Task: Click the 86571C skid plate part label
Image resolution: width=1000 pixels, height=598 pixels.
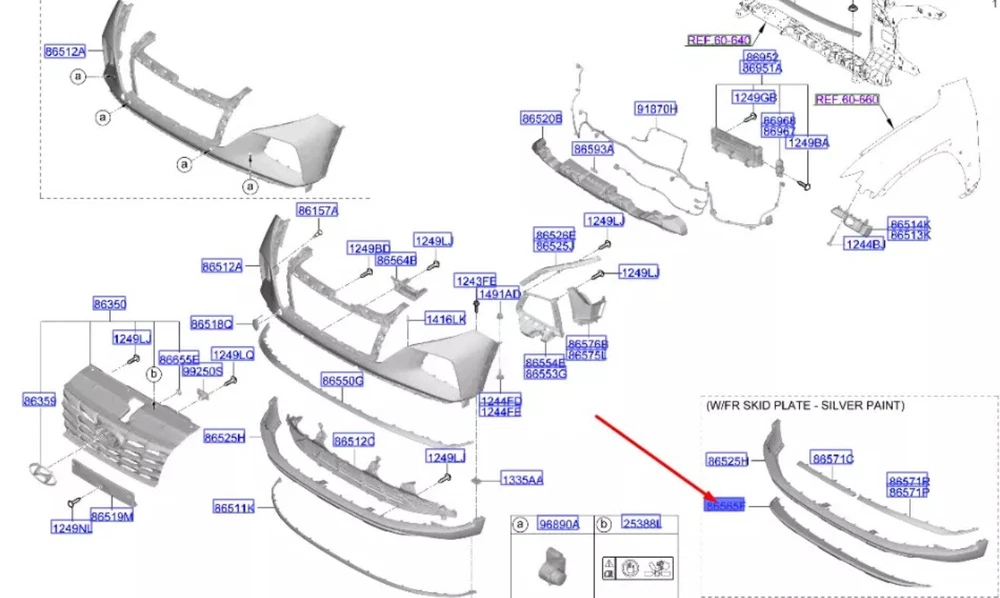Action: [832, 459]
